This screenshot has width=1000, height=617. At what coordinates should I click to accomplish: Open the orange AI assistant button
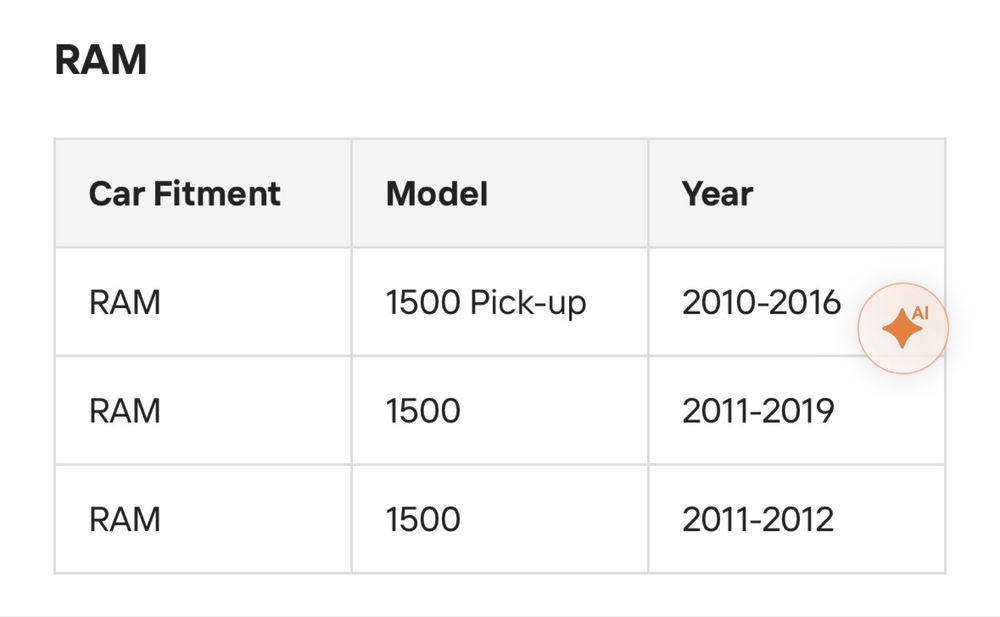pyautogui.click(x=902, y=329)
